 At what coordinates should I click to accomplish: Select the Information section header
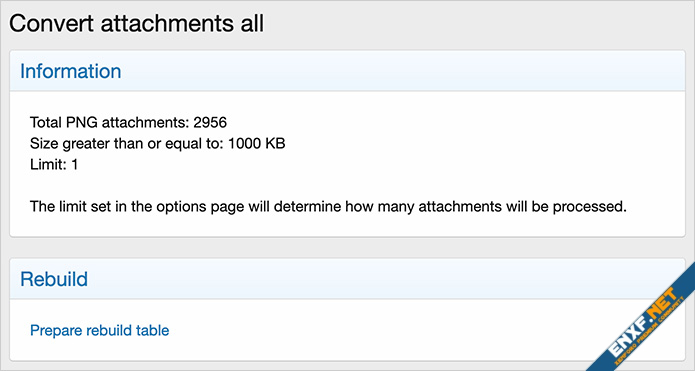(x=70, y=71)
